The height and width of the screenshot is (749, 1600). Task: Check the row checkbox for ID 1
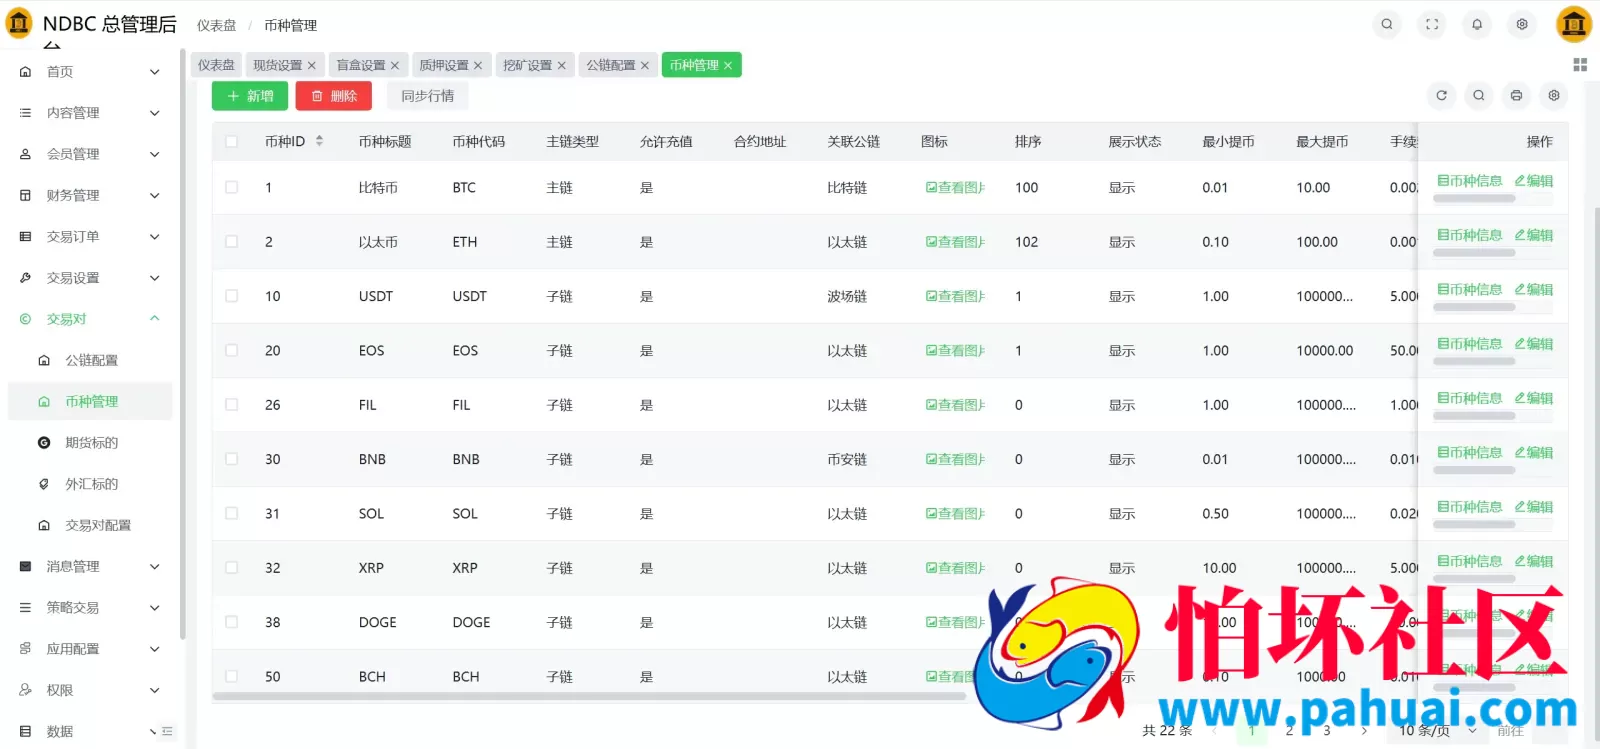(232, 187)
